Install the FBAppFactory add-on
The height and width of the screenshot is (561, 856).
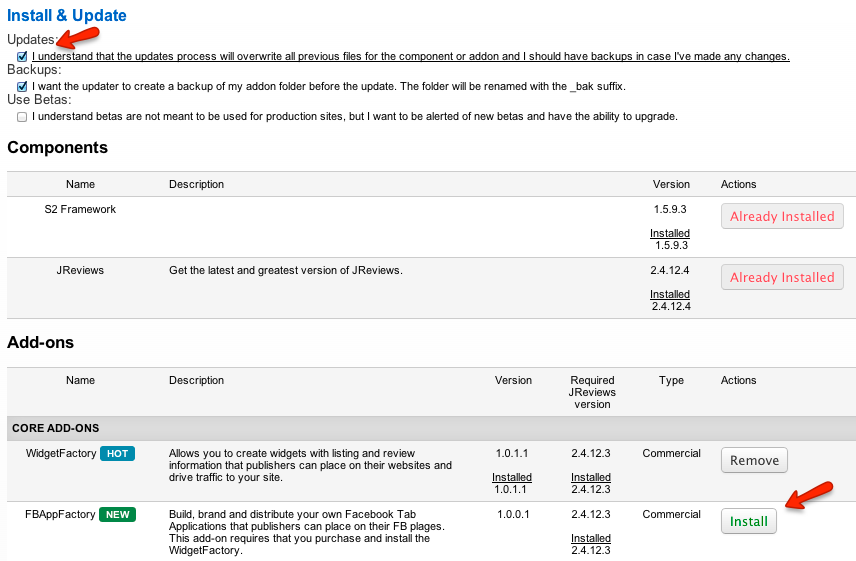click(748, 521)
